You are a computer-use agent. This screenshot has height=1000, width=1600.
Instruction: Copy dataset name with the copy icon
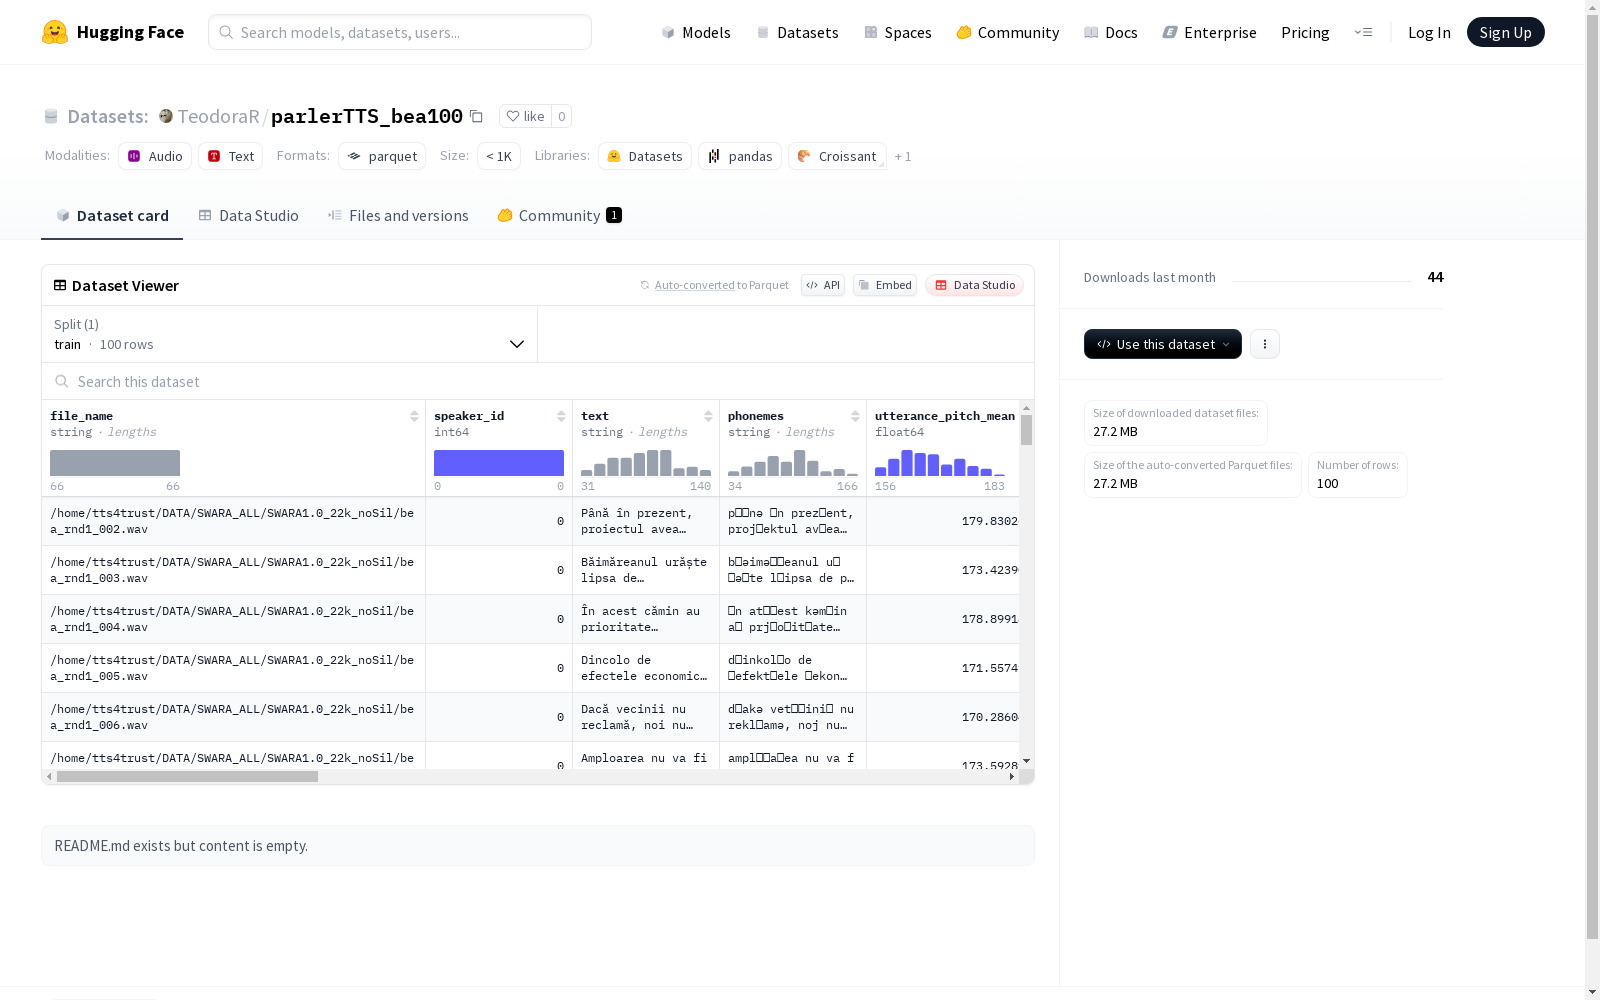[x=477, y=116]
